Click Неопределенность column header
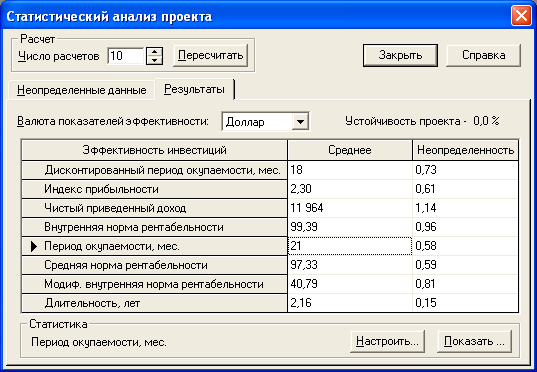 pos(465,150)
